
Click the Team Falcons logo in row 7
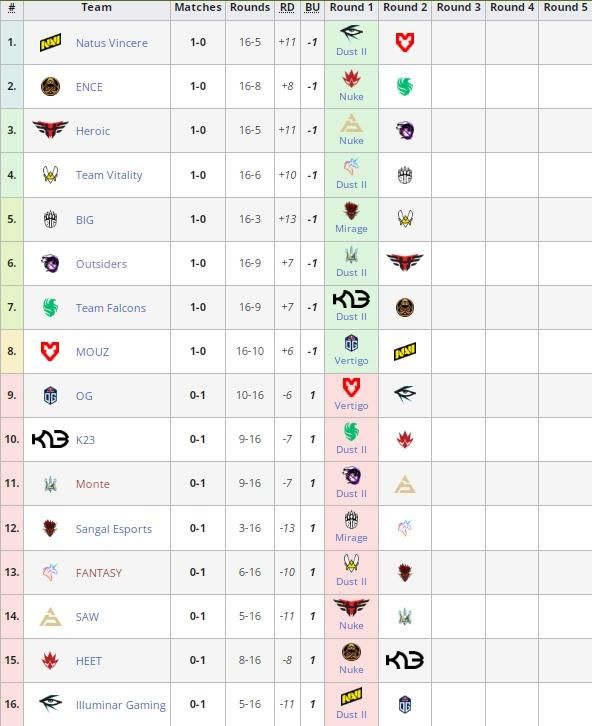(50, 307)
